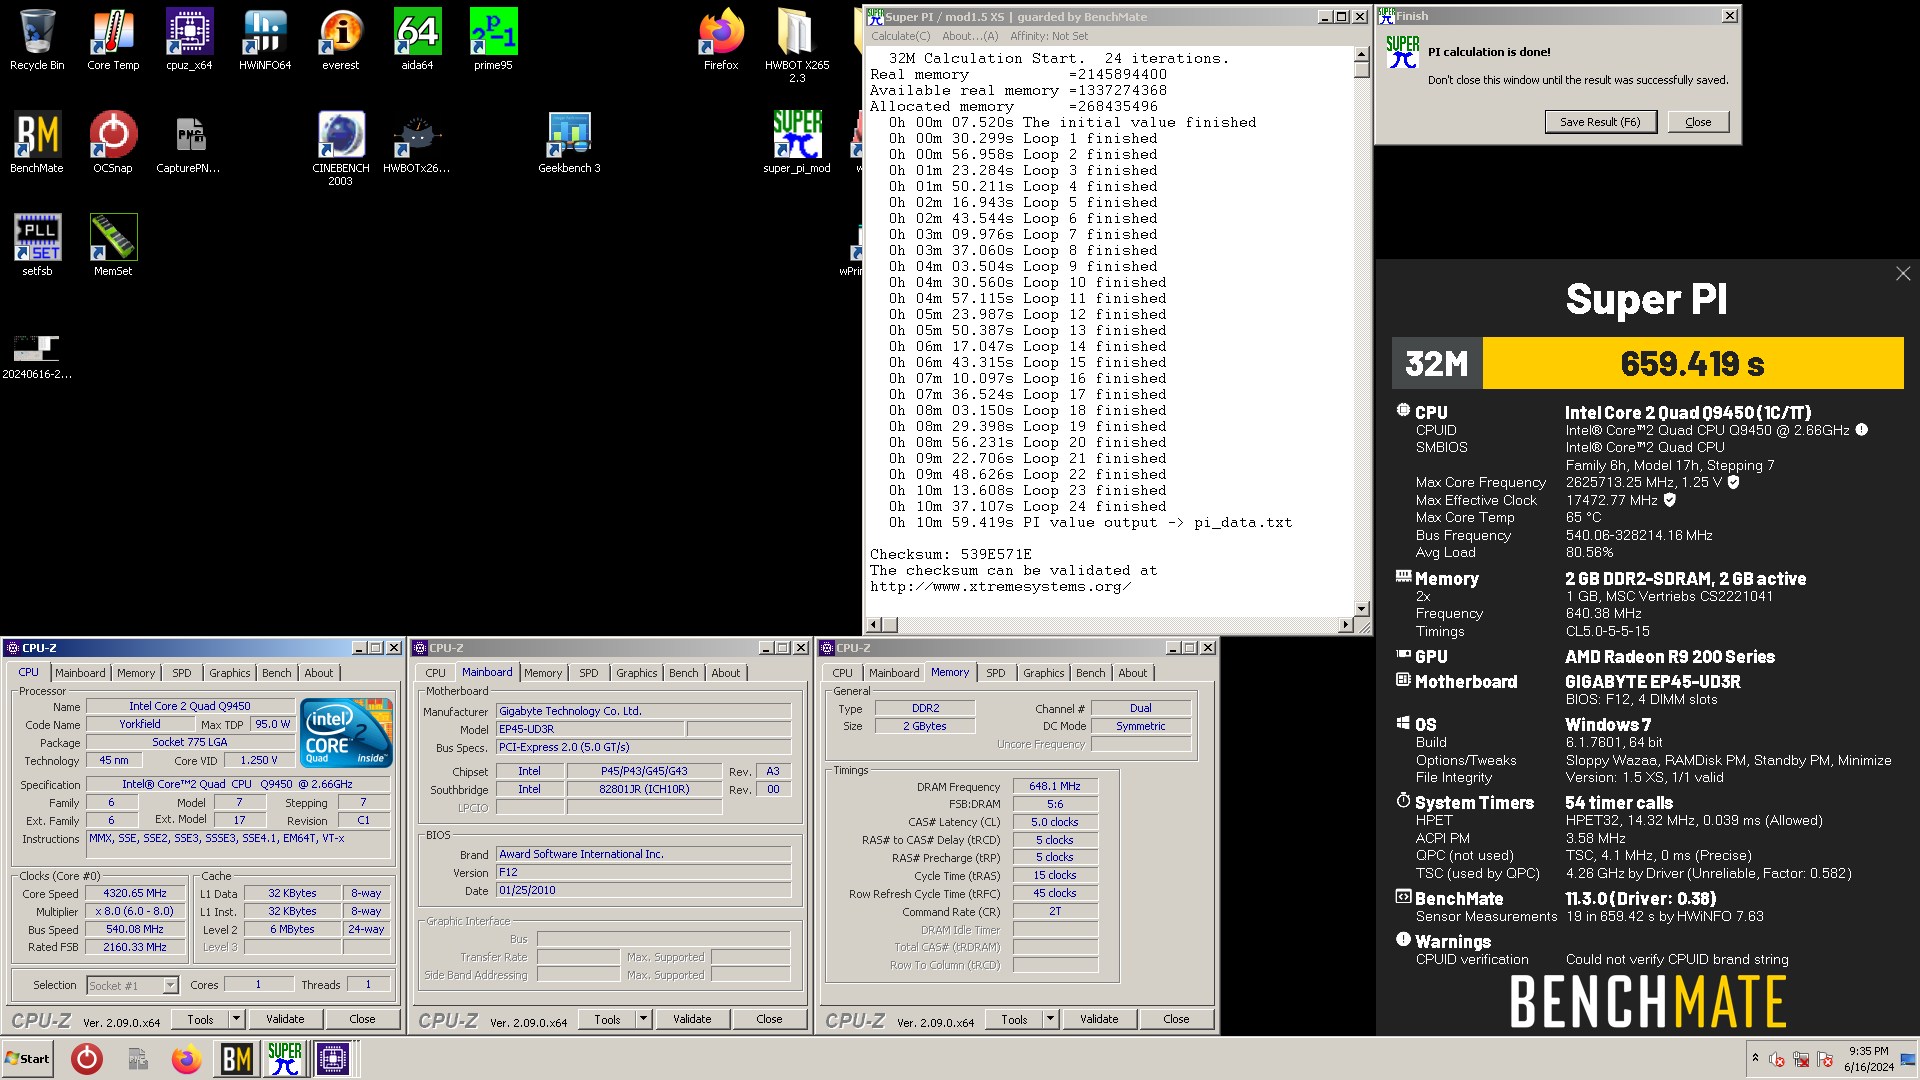Open the cpuz_x64 desktop shortcut

[x=189, y=40]
